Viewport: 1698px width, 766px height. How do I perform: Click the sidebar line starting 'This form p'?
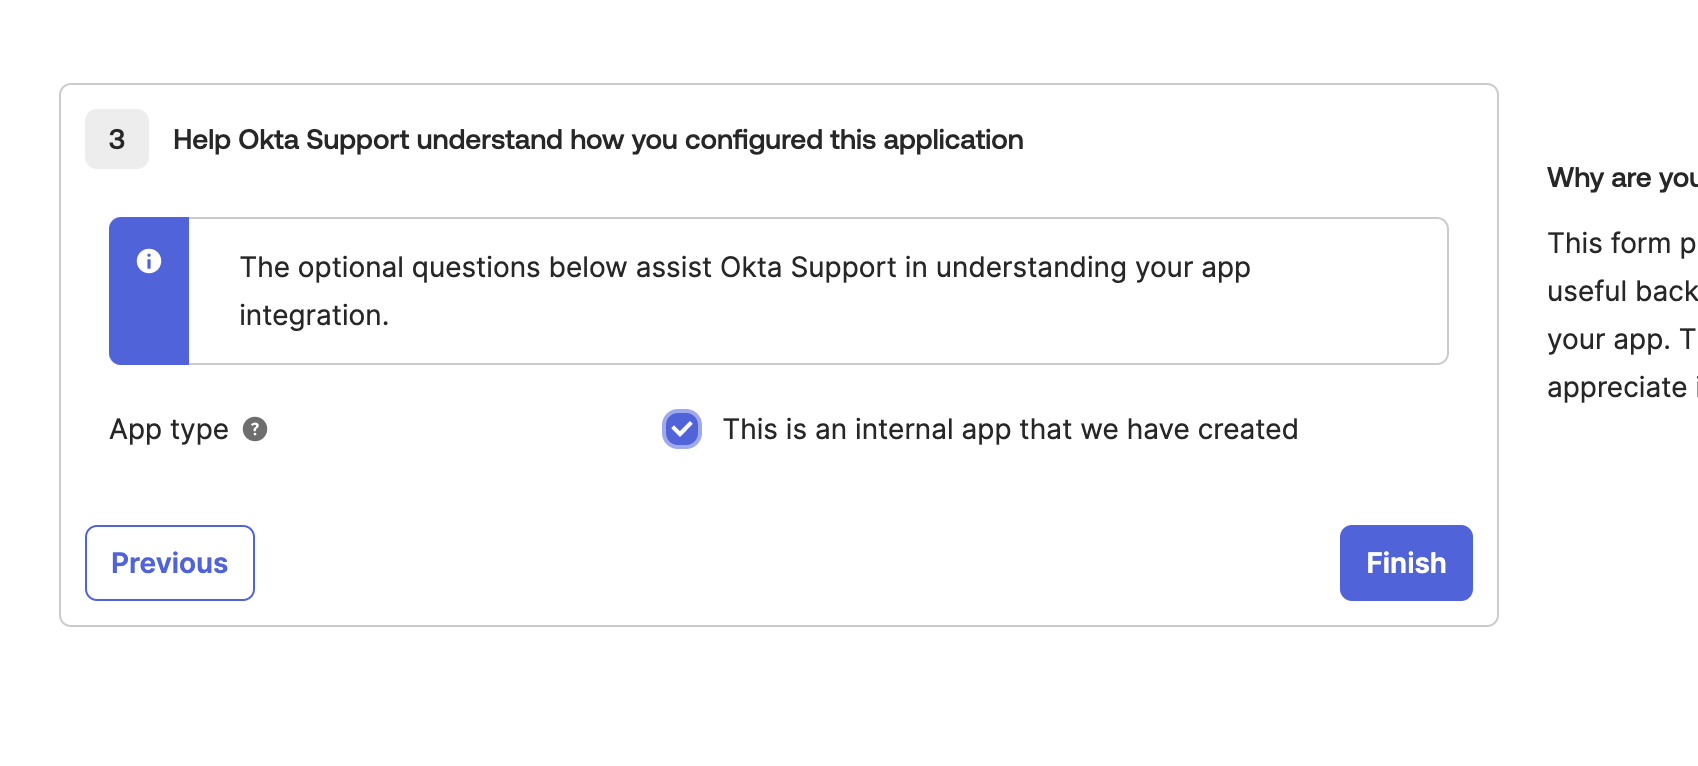(1622, 243)
